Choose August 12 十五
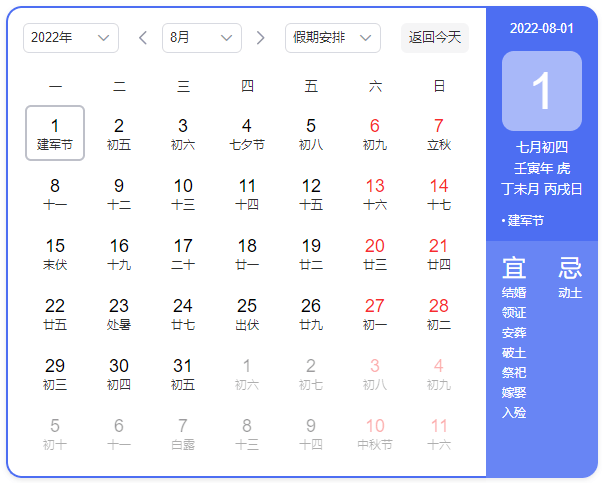Image resolution: width=602 pixels, height=483 pixels. pos(311,193)
